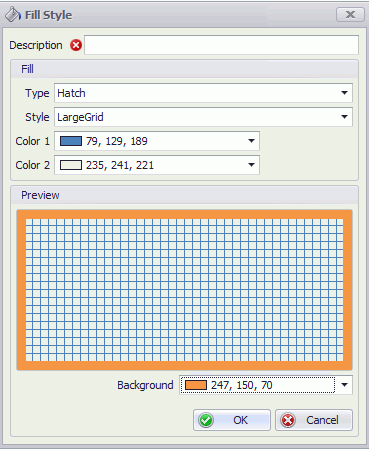Click the red X icon on Cancel
This screenshot has width=369, height=449.
(288, 420)
